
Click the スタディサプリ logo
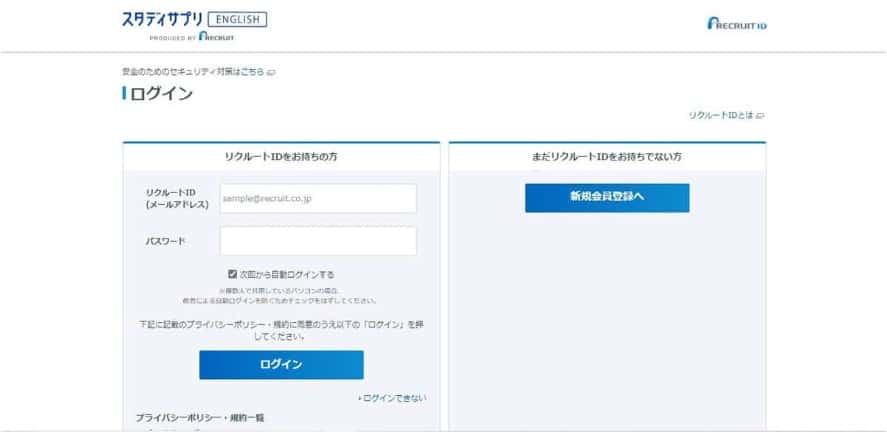click(162, 19)
